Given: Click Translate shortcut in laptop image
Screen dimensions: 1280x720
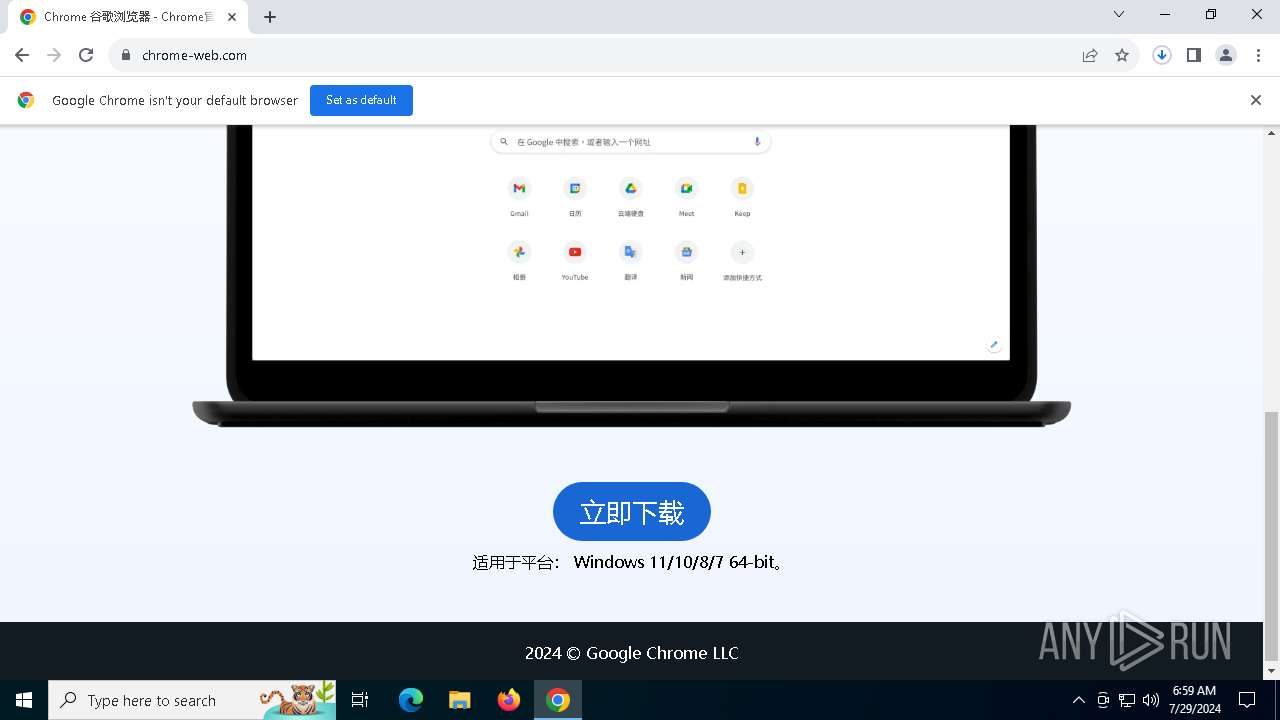Looking at the screenshot, I should (x=631, y=260).
